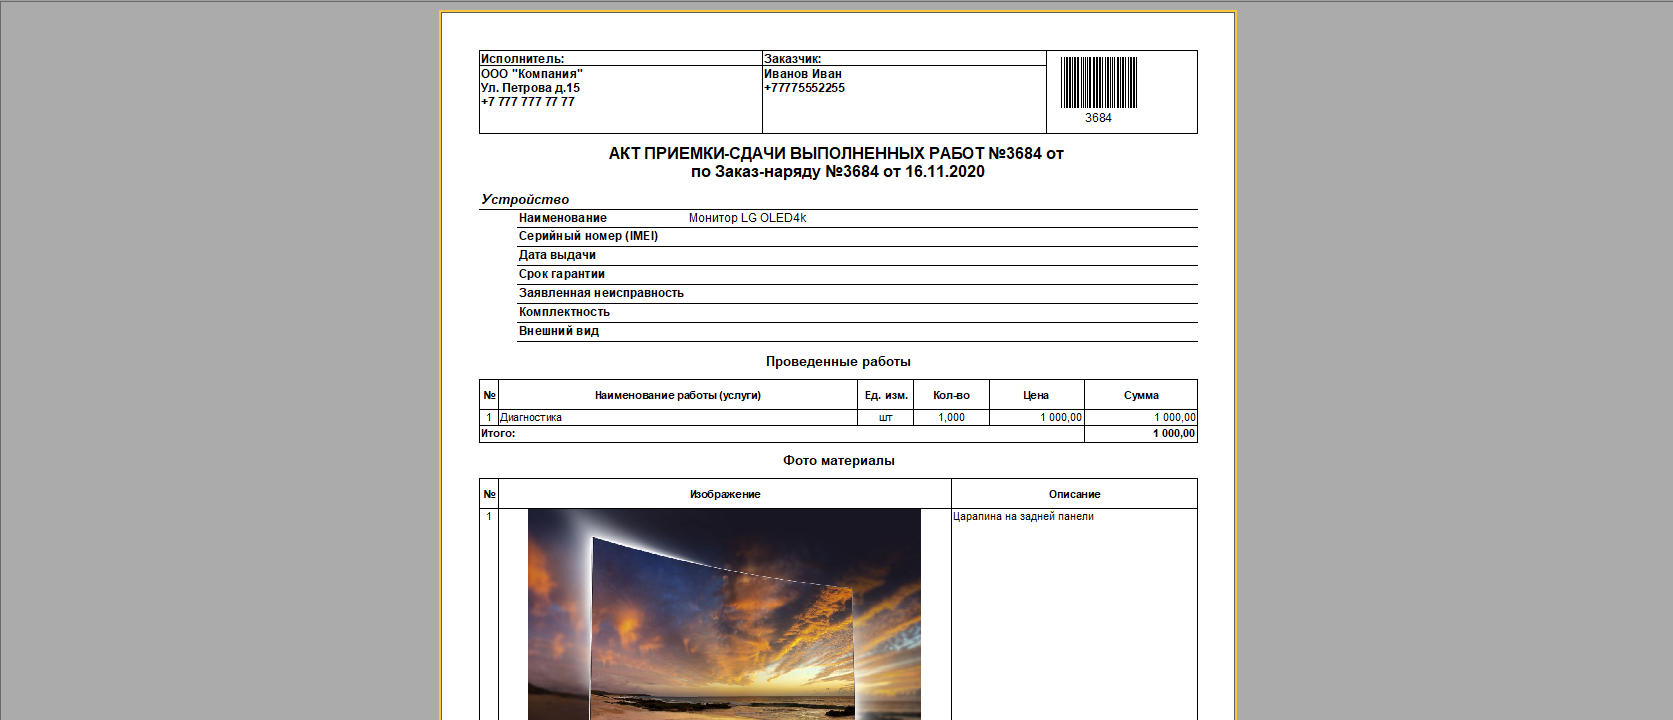This screenshot has height=720, width=1673.
Task: Click the 'Устройство' section heading
Action: pyautogui.click(x=525, y=200)
